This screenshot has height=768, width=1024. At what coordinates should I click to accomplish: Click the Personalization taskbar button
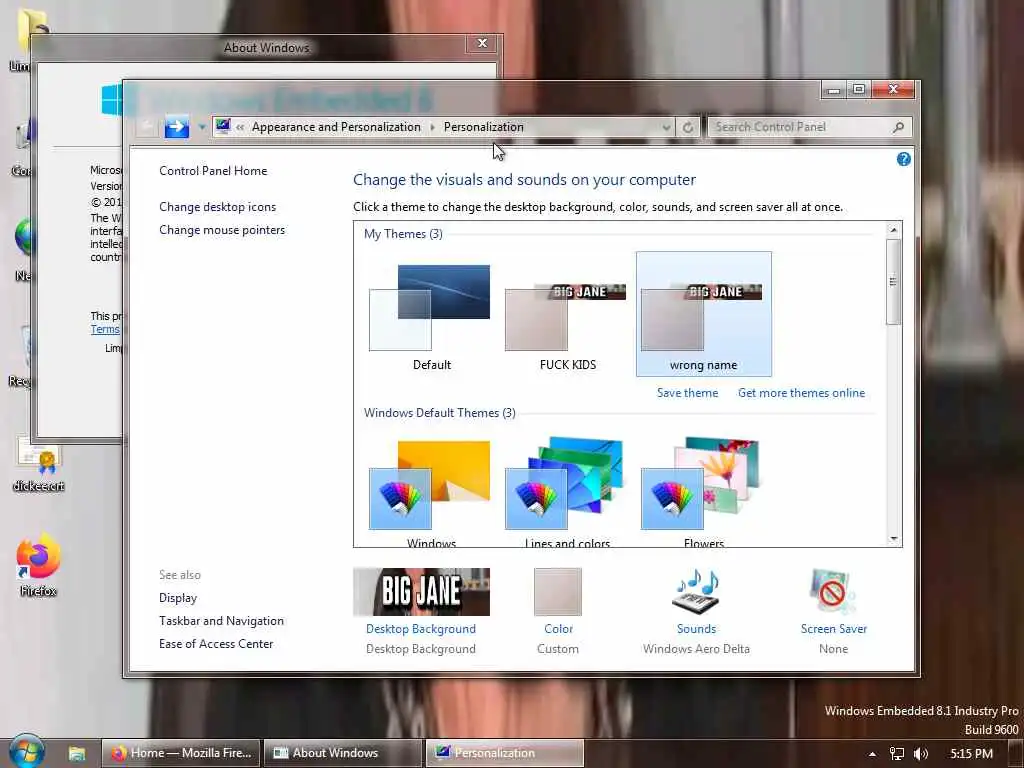(504, 753)
